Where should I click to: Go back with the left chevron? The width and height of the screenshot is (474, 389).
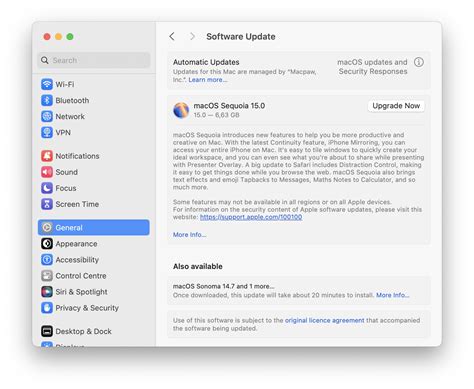[172, 36]
